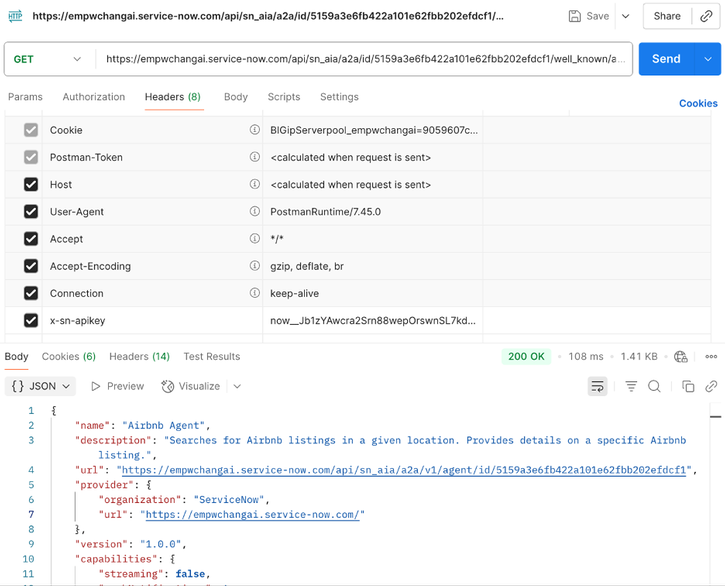Select the "Airbnb Agent" name value

pos(163,425)
